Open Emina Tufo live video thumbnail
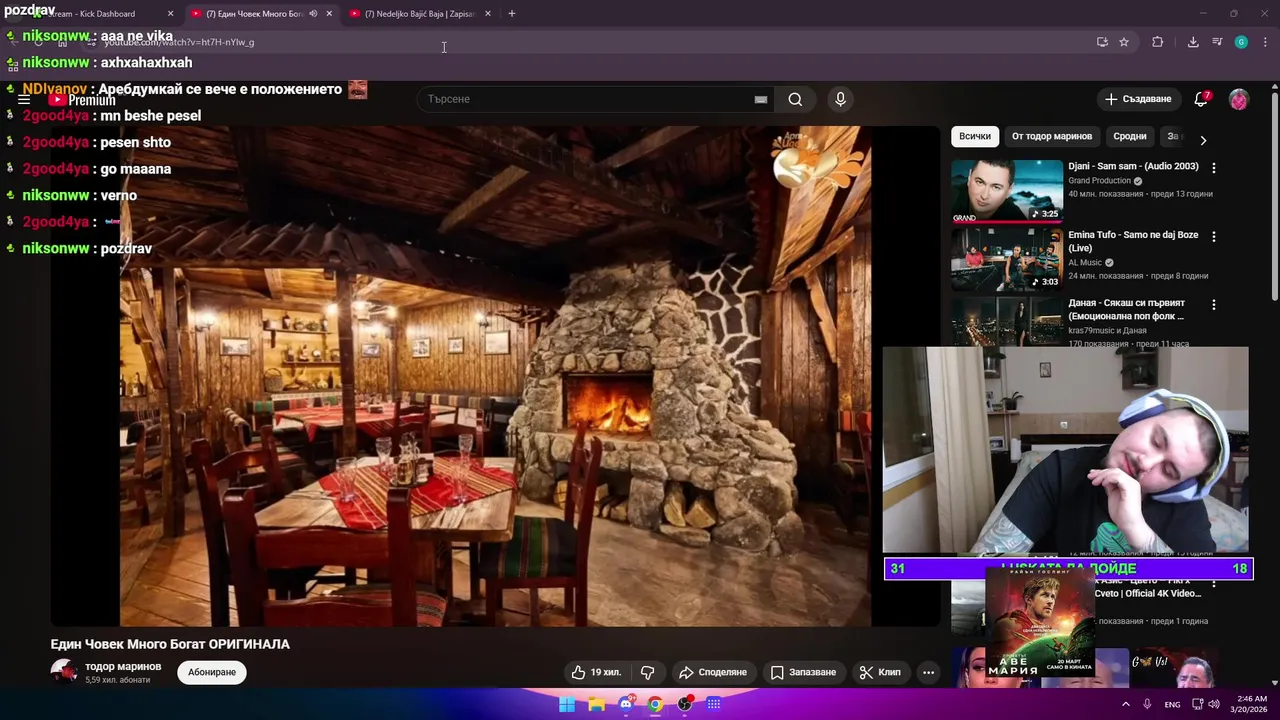 pyautogui.click(x=1007, y=258)
